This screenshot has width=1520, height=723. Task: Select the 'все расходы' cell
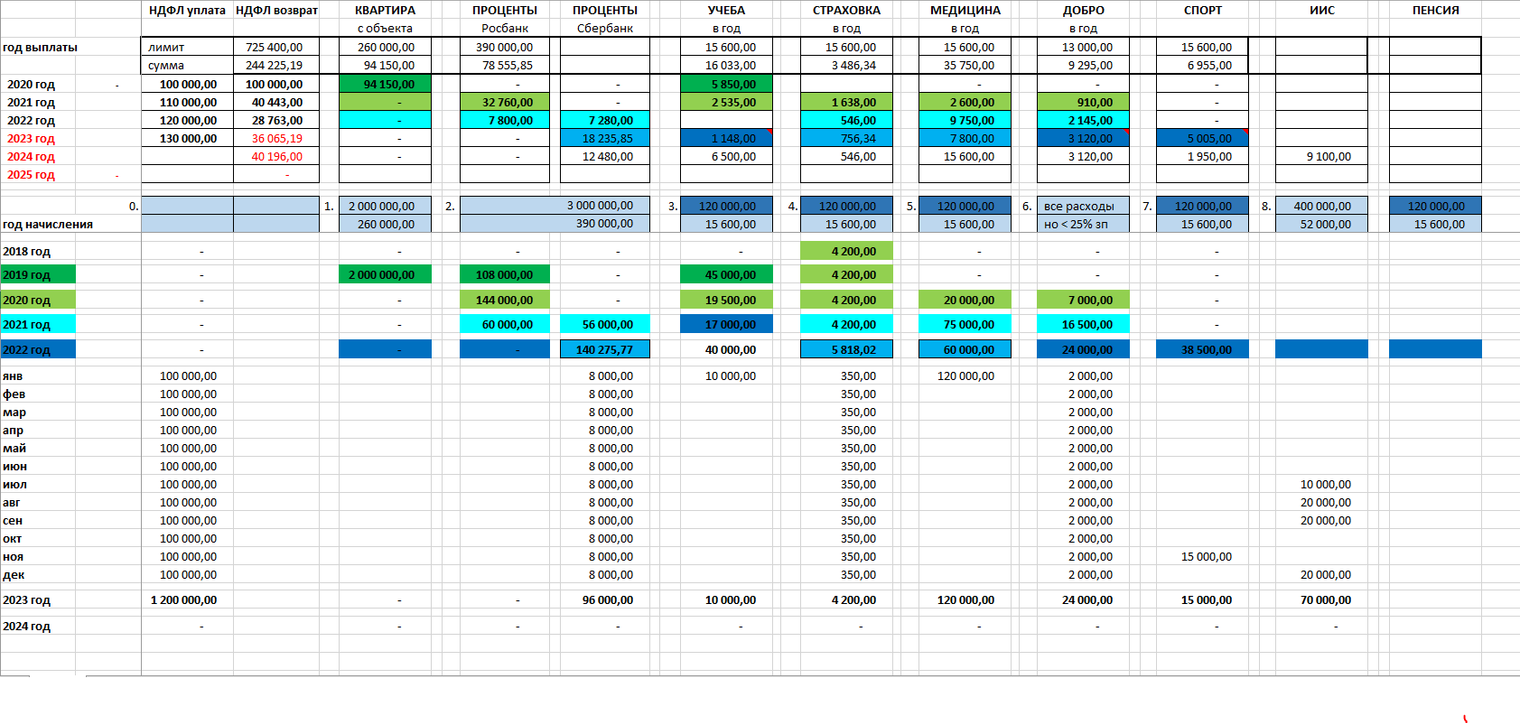coord(1083,205)
